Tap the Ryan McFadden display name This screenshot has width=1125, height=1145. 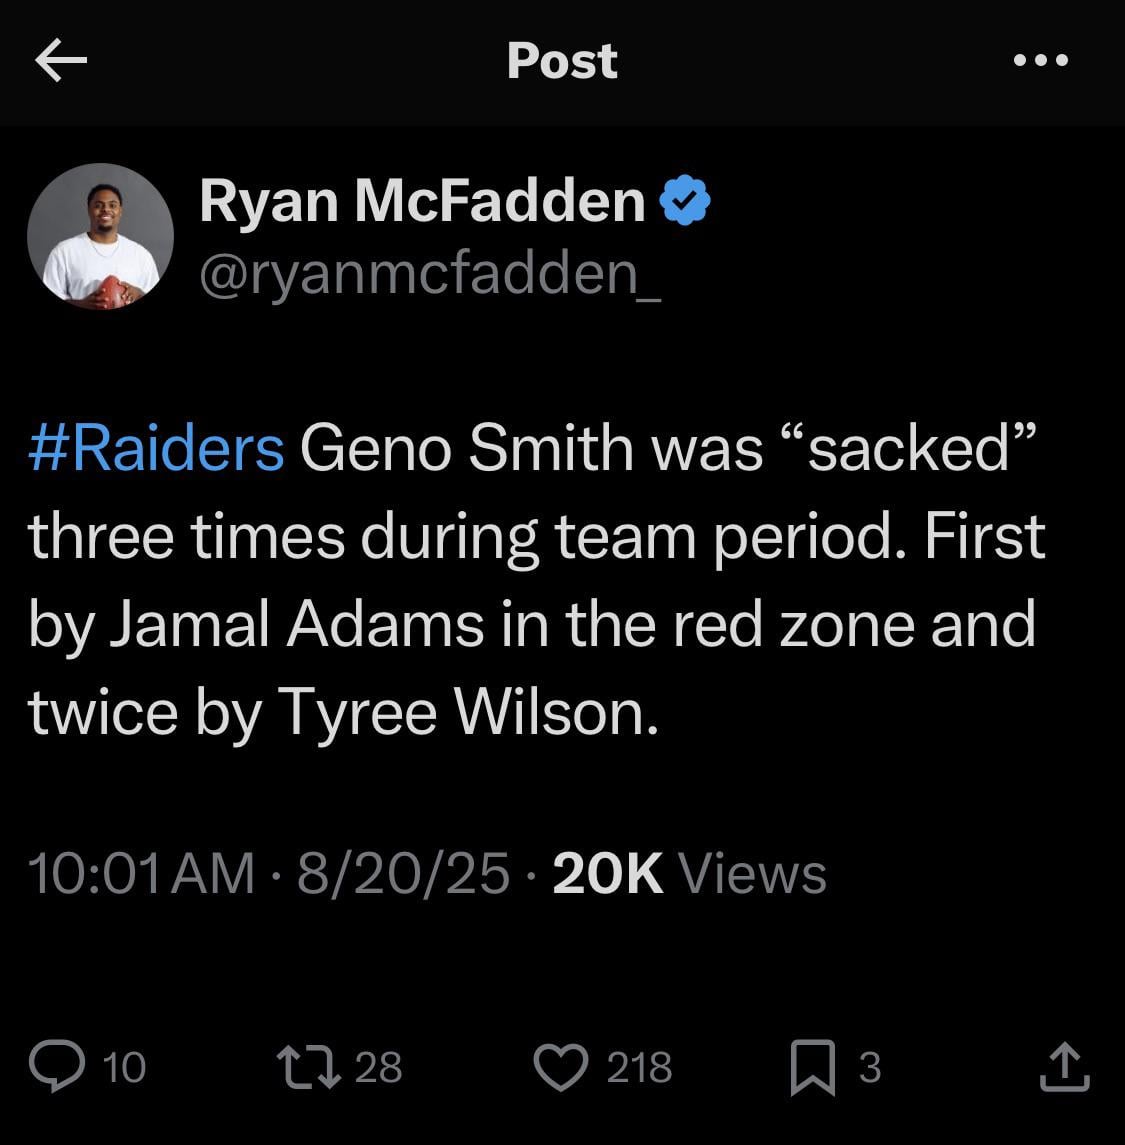click(x=422, y=200)
